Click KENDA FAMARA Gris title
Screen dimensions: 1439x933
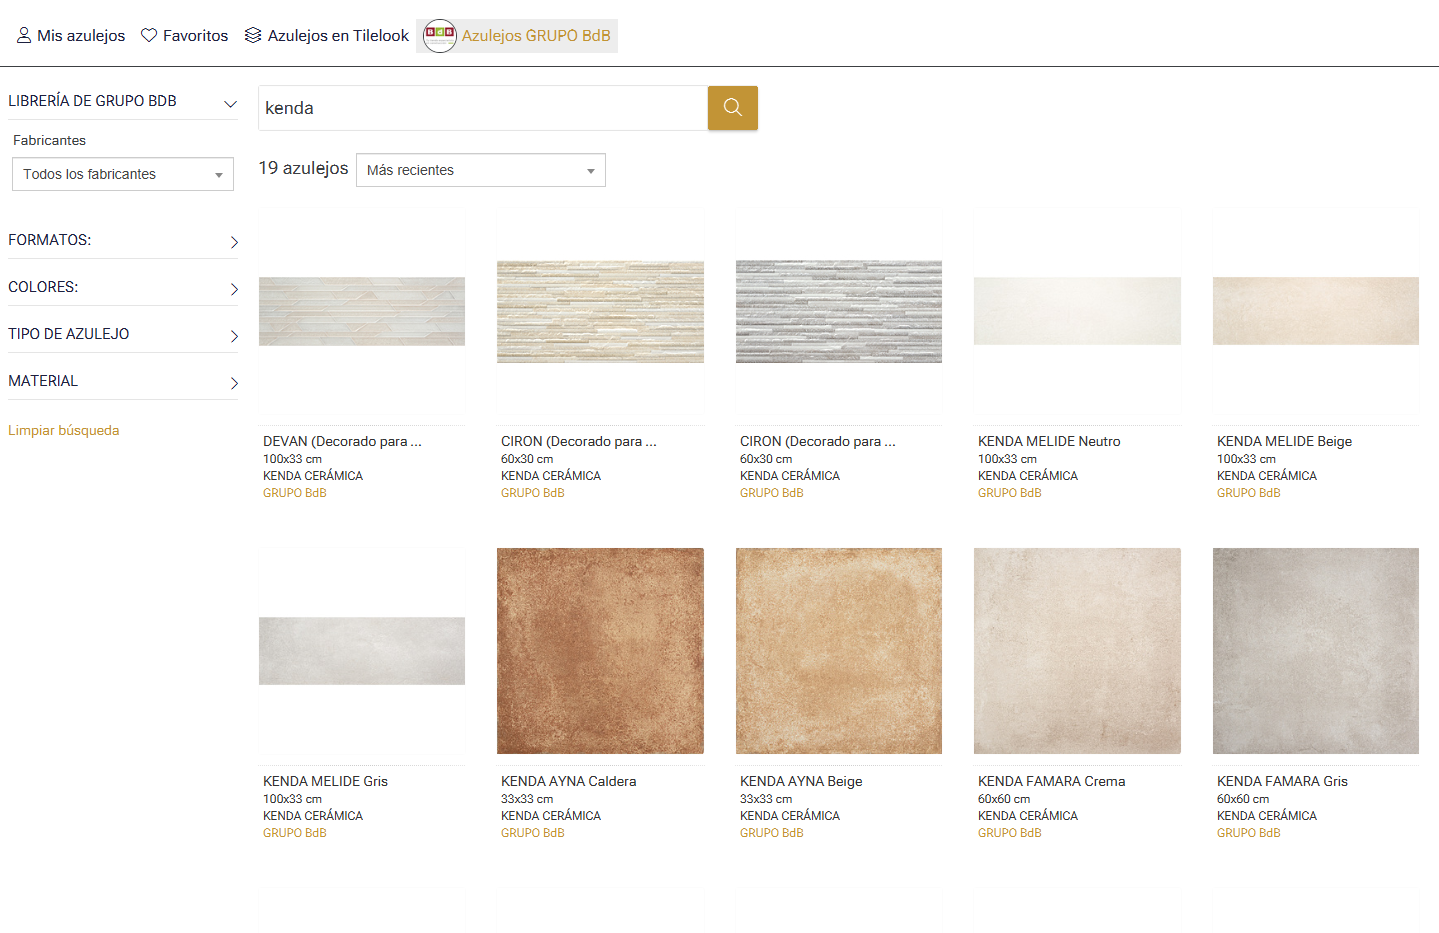tap(1282, 781)
